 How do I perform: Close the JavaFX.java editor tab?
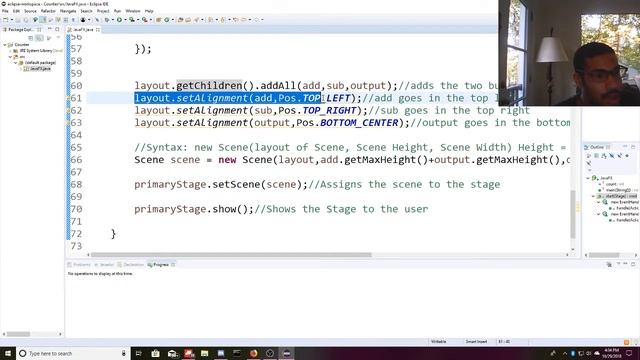(x=98, y=29)
